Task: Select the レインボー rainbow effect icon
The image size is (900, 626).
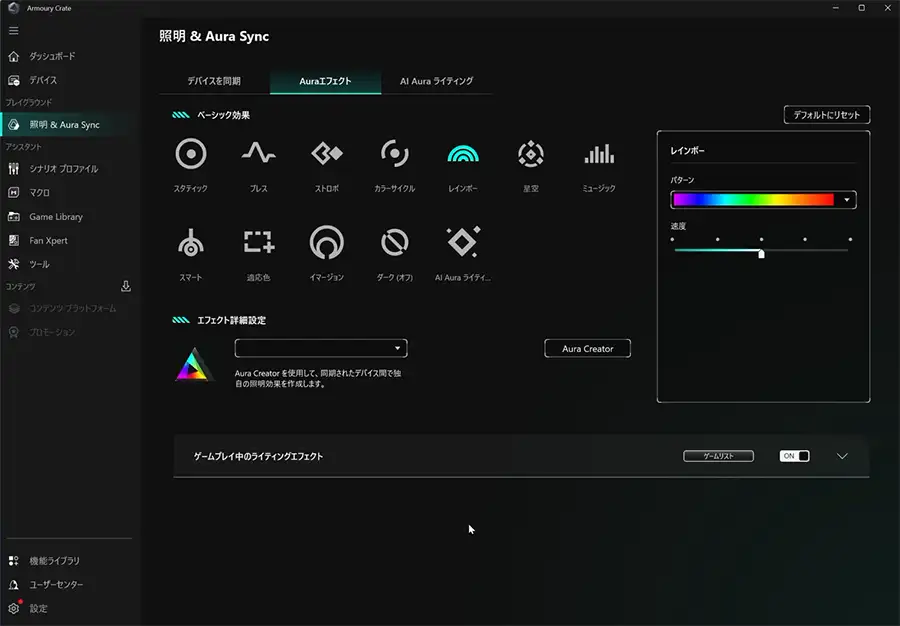Action: pos(463,154)
